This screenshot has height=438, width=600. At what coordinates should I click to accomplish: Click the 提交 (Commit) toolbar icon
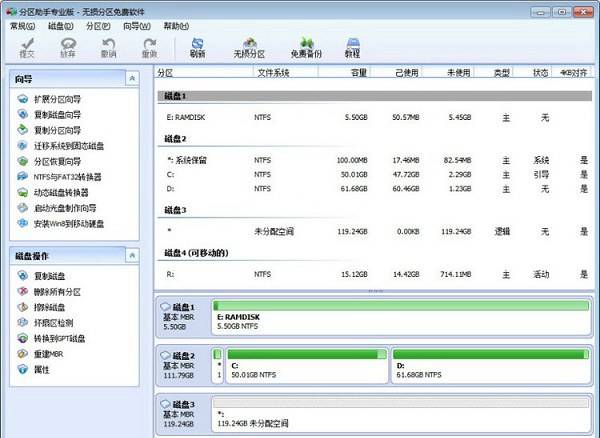26,47
